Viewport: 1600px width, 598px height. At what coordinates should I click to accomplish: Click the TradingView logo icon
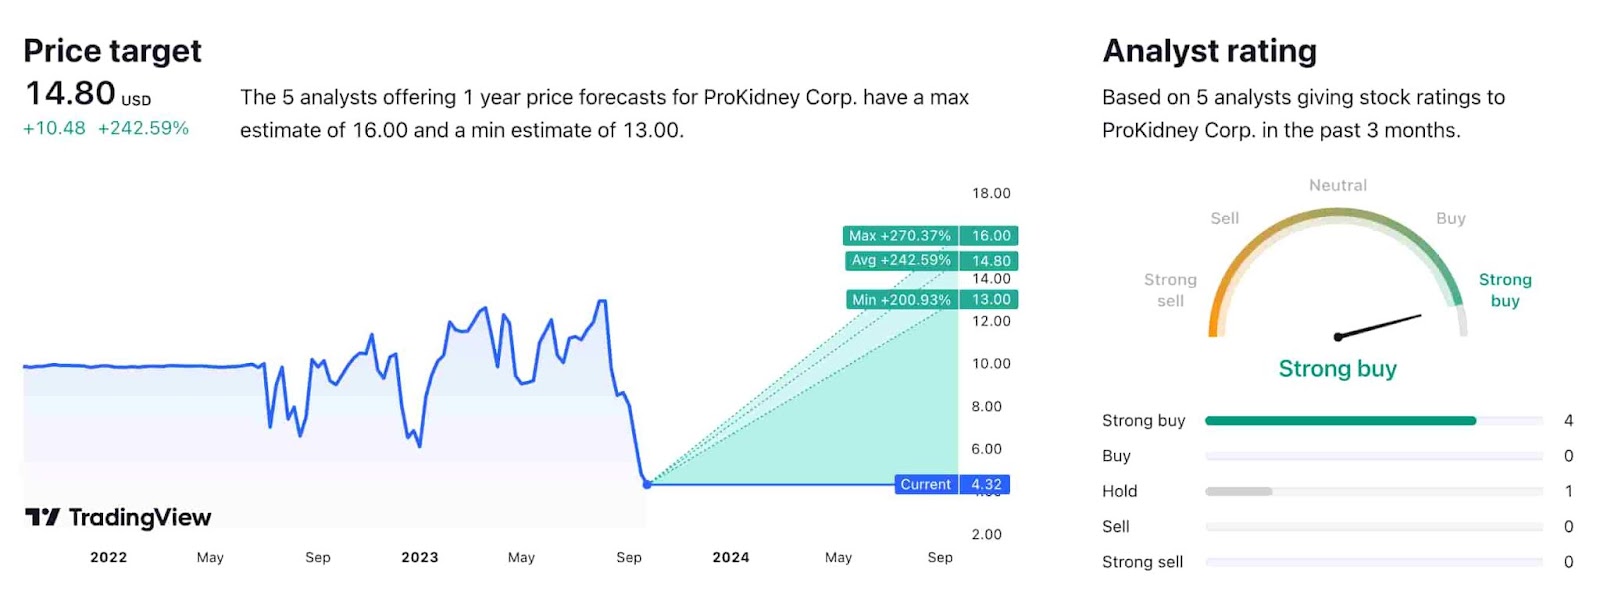(42, 517)
